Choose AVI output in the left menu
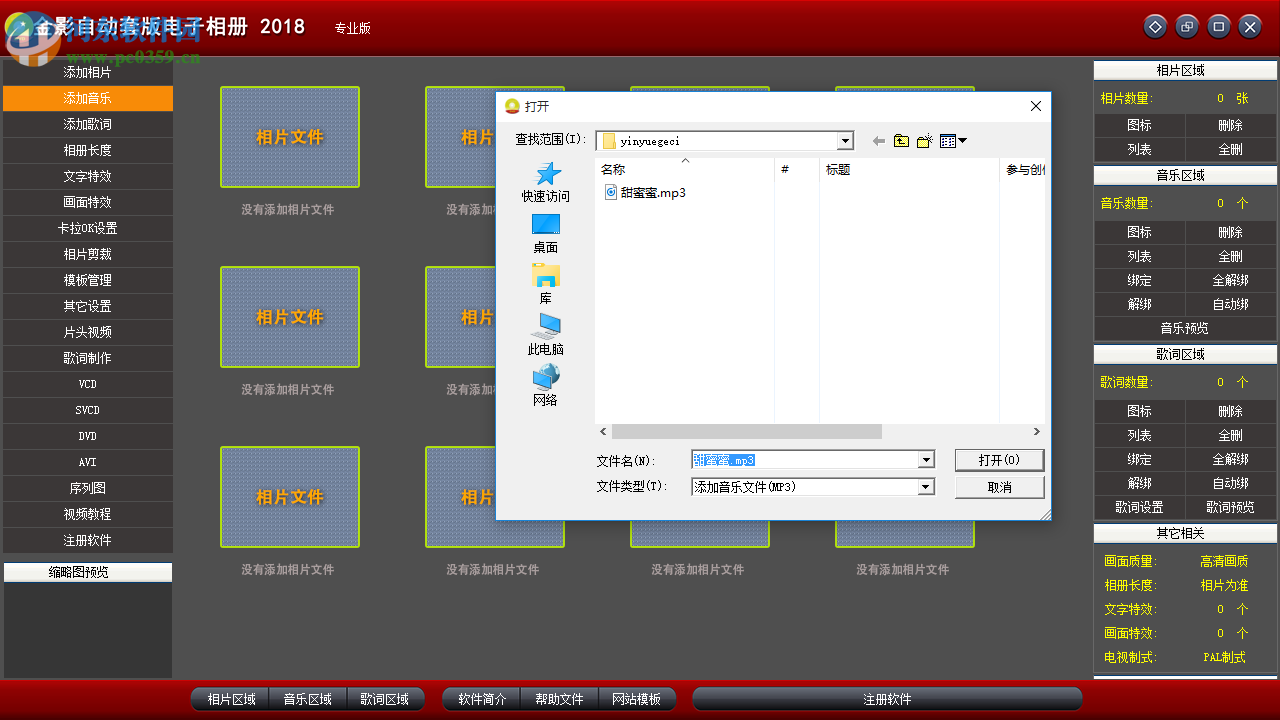 [x=88, y=462]
